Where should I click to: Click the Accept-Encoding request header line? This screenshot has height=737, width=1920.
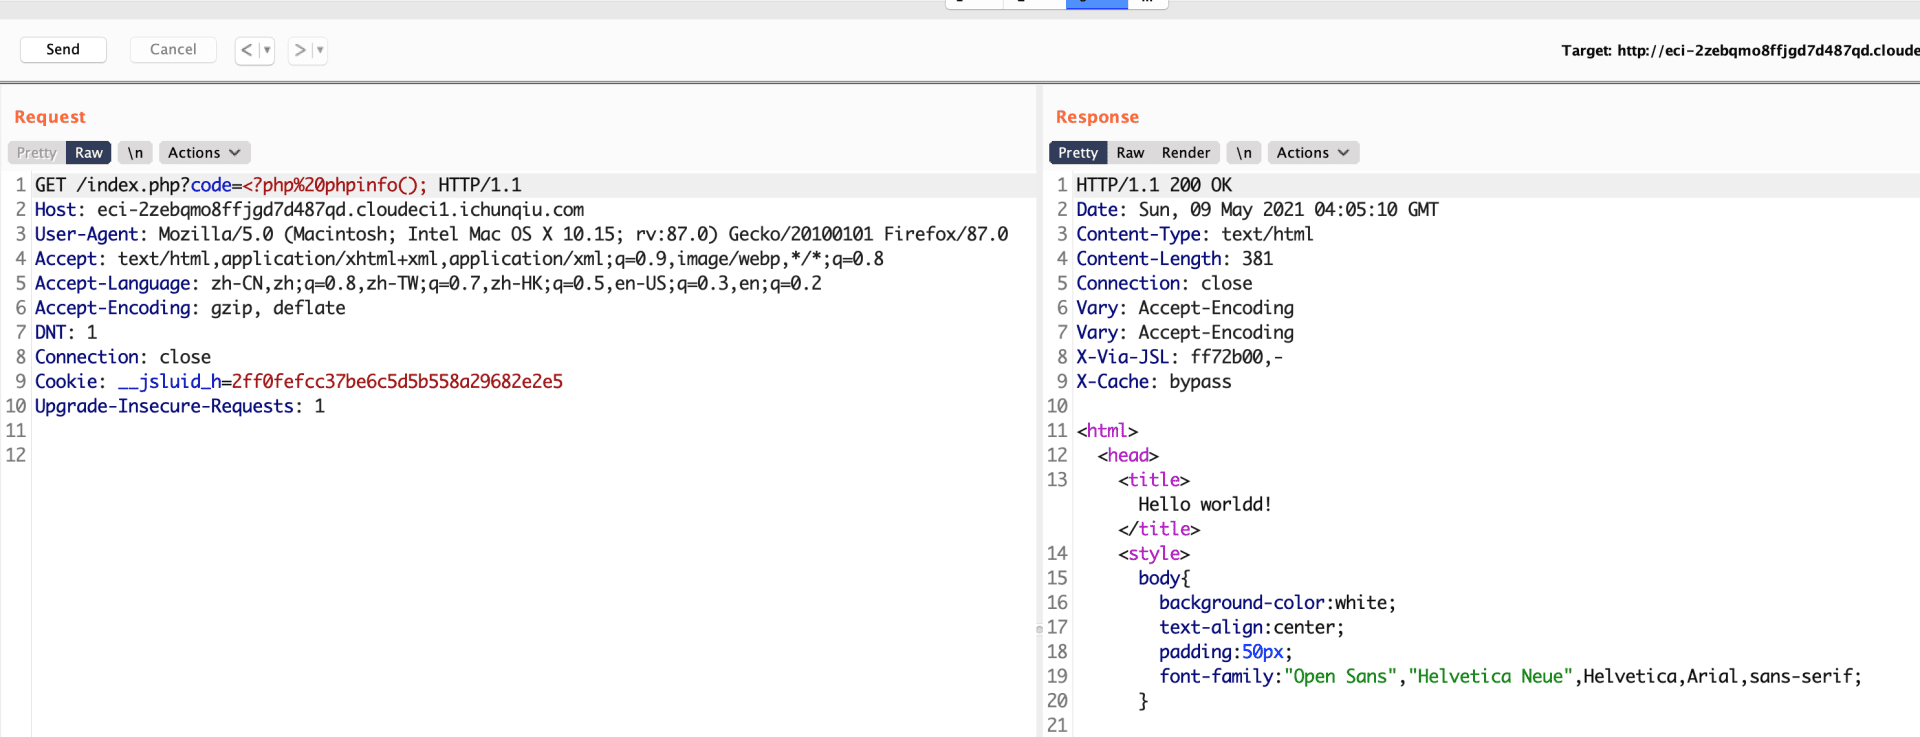[x=190, y=308]
